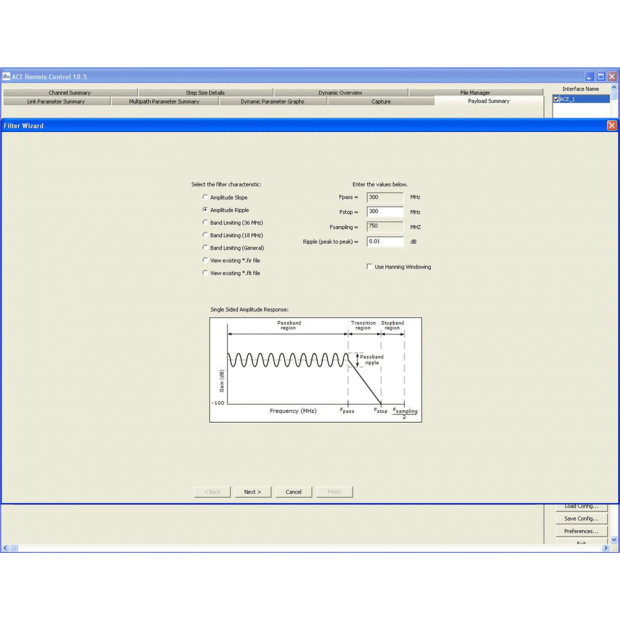Open the Channel Summary tab

70,93
